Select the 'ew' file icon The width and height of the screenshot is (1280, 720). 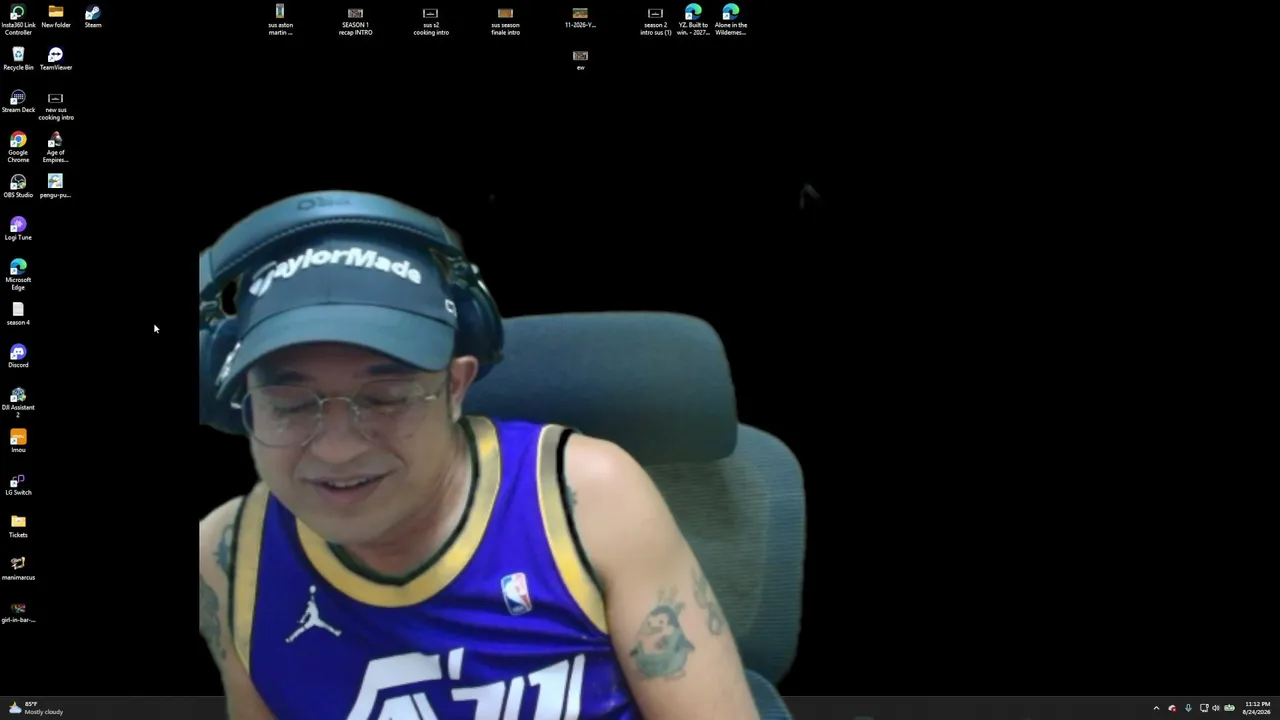point(580,59)
